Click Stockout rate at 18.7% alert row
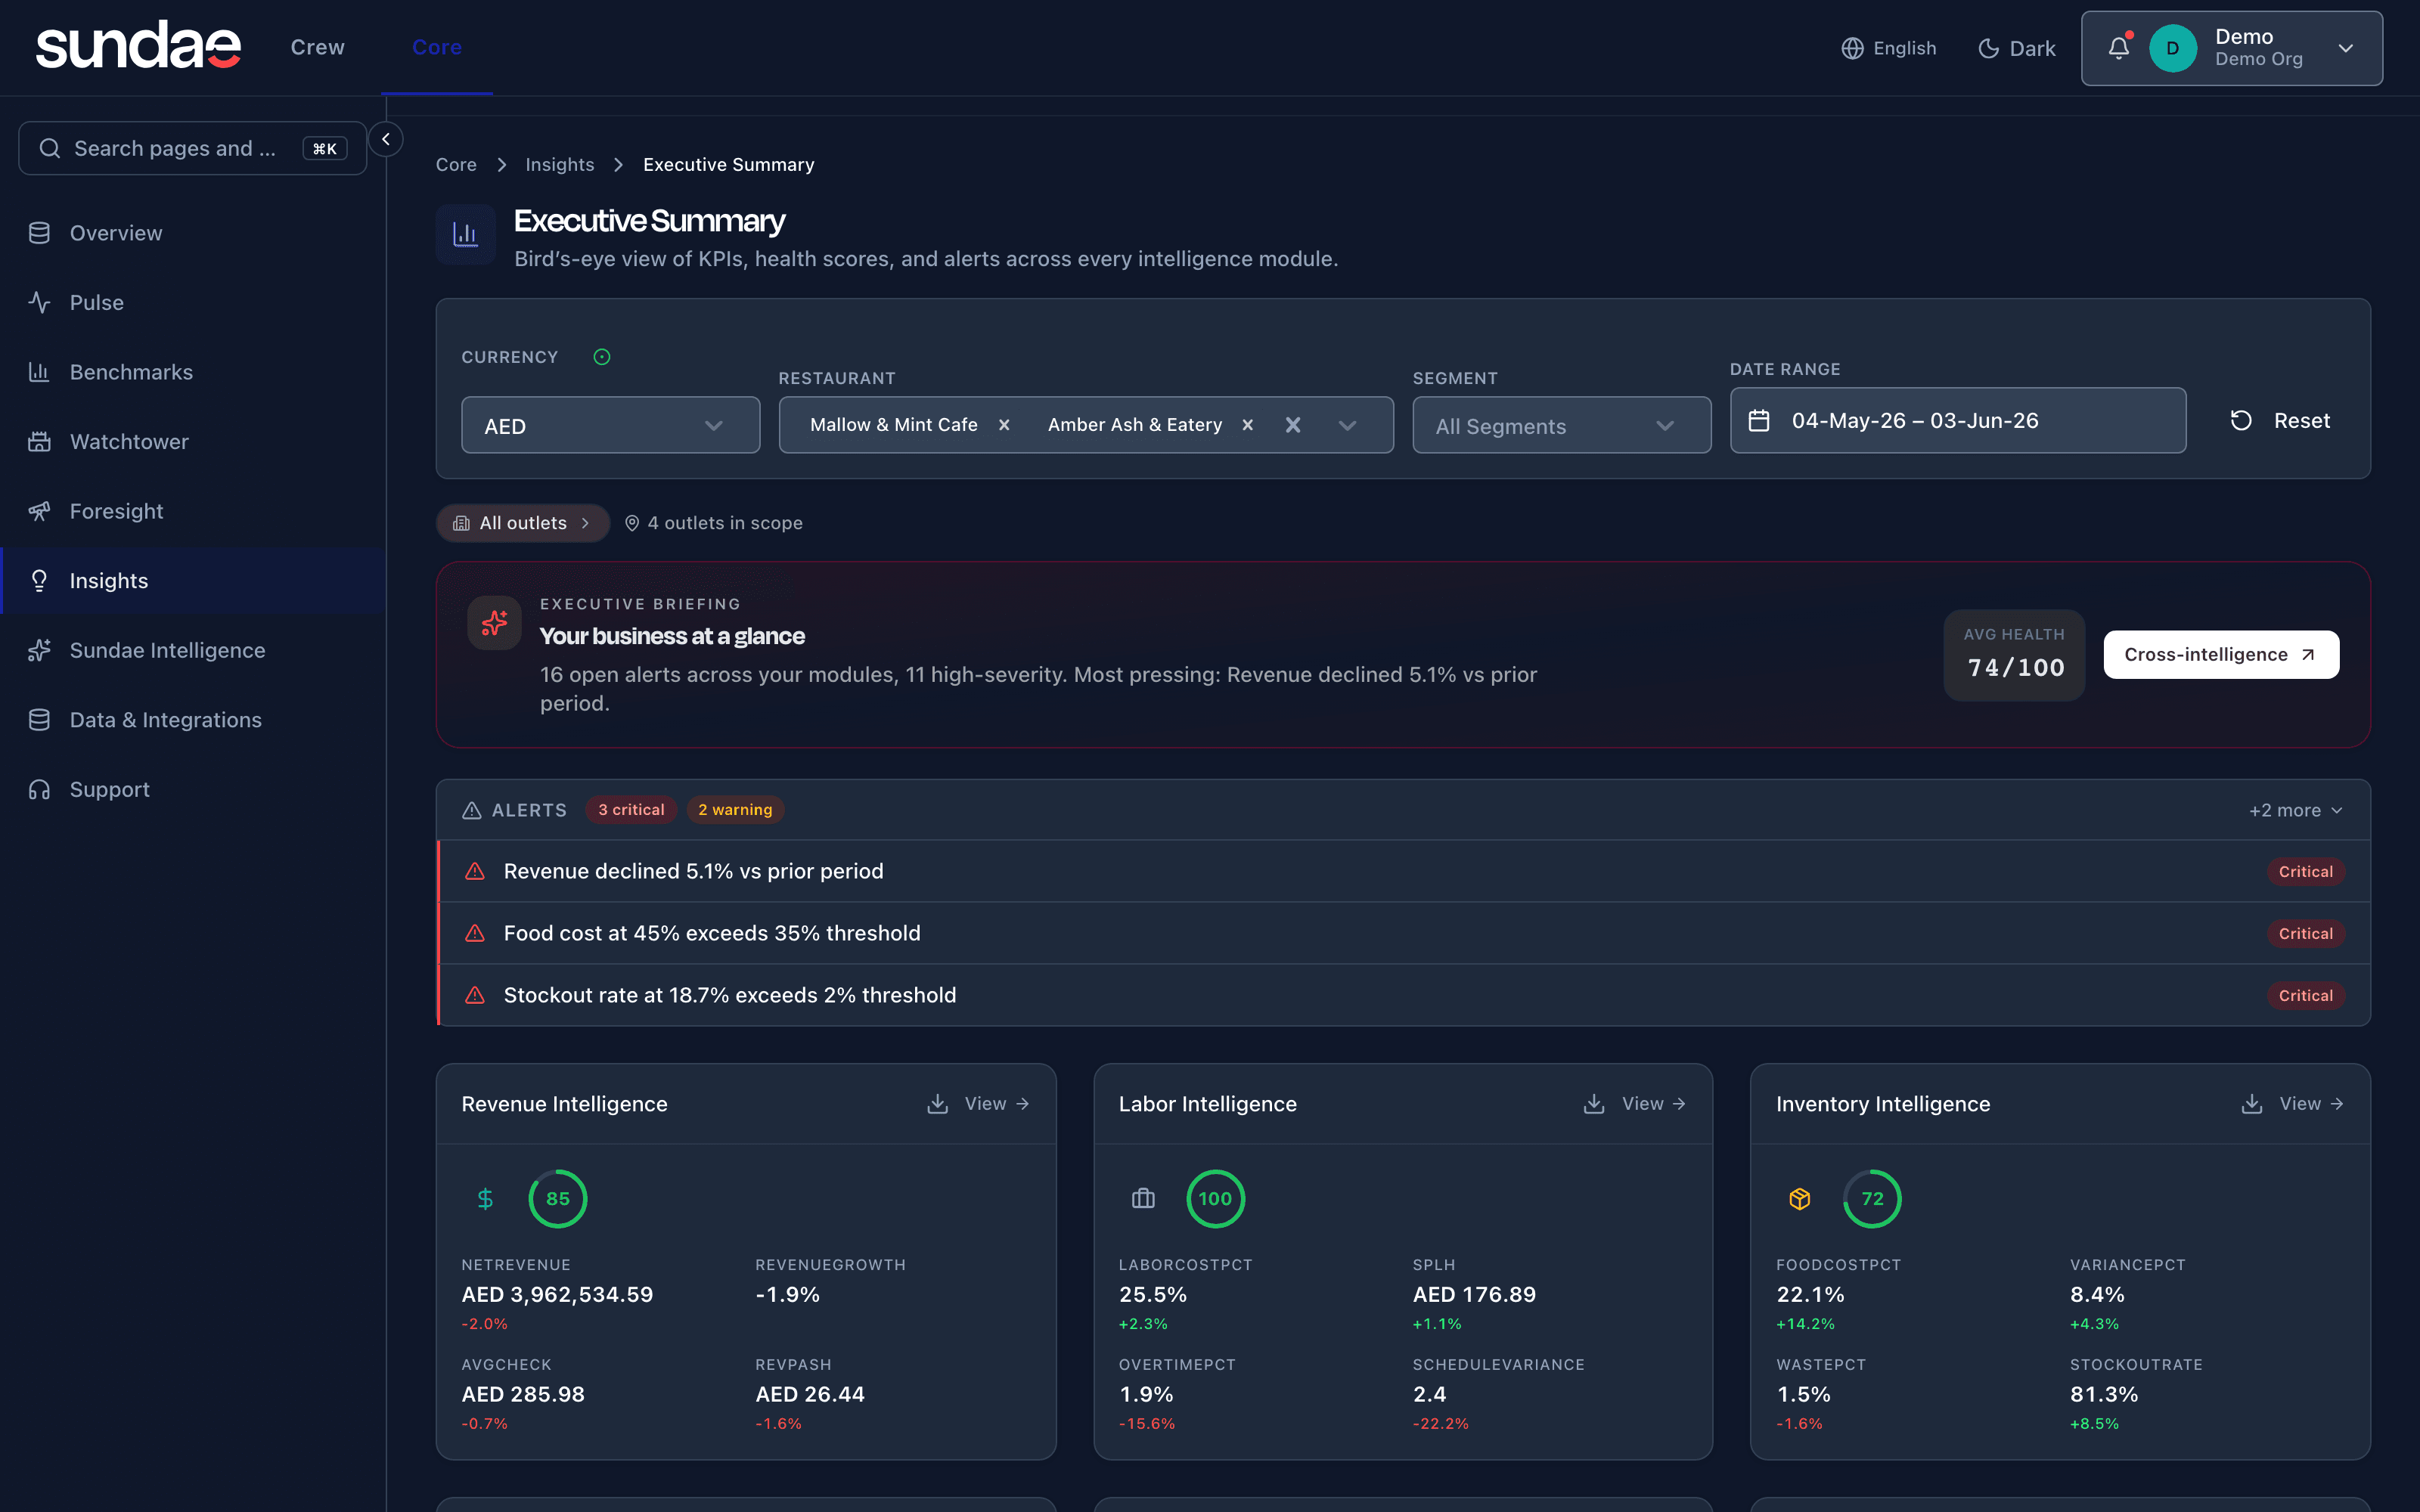Image resolution: width=2420 pixels, height=1512 pixels. pyautogui.click(x=1403, y=995)
